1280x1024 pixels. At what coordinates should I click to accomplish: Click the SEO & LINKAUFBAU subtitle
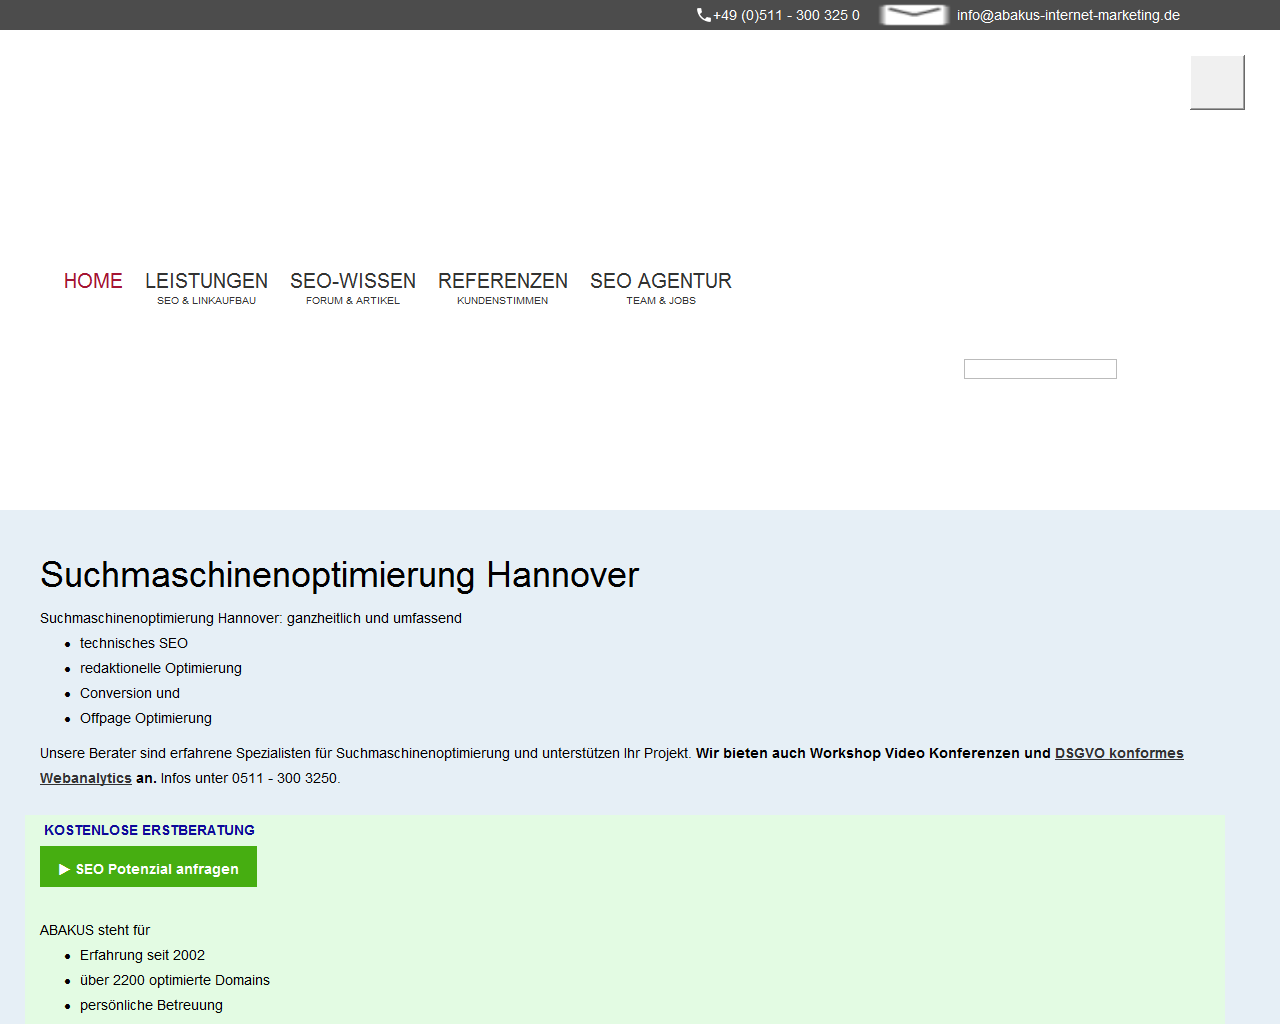tap(206, 301)
